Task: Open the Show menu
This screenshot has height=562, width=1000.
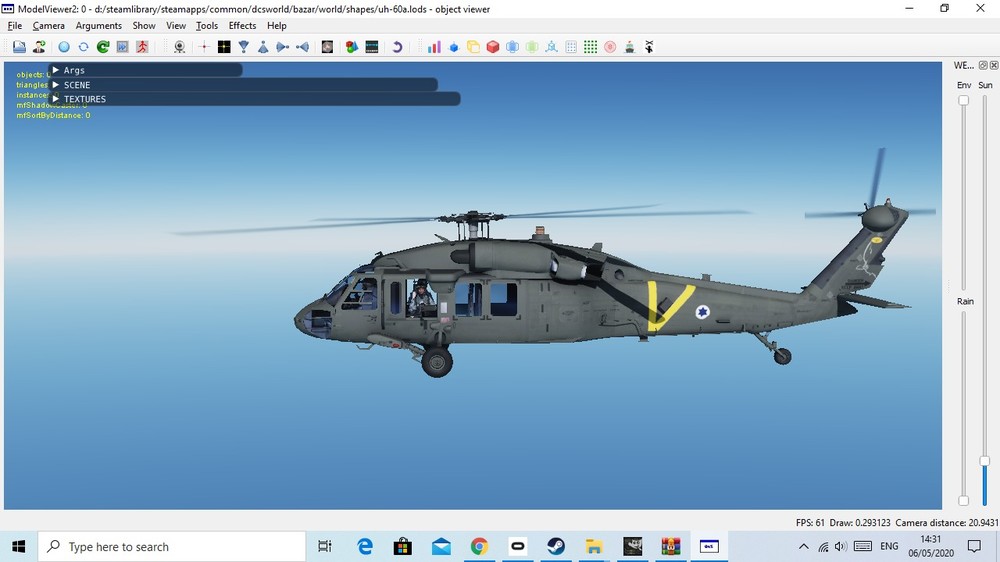Action: point(143,26)
